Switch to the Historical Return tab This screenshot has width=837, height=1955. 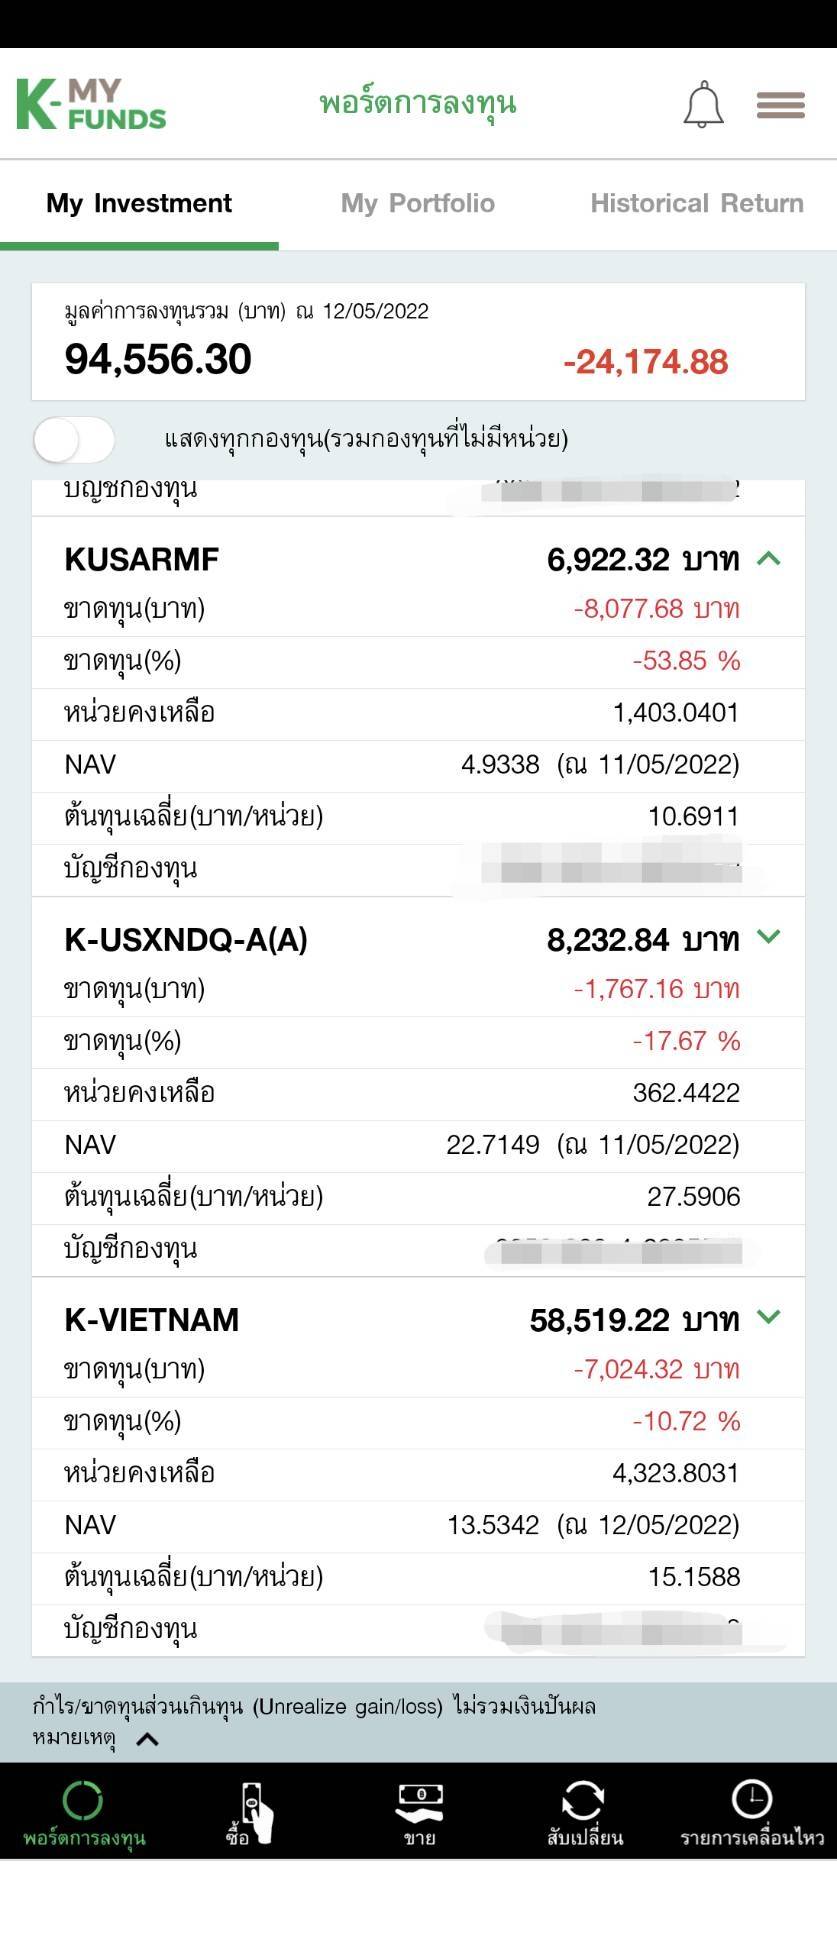[697, 203]
